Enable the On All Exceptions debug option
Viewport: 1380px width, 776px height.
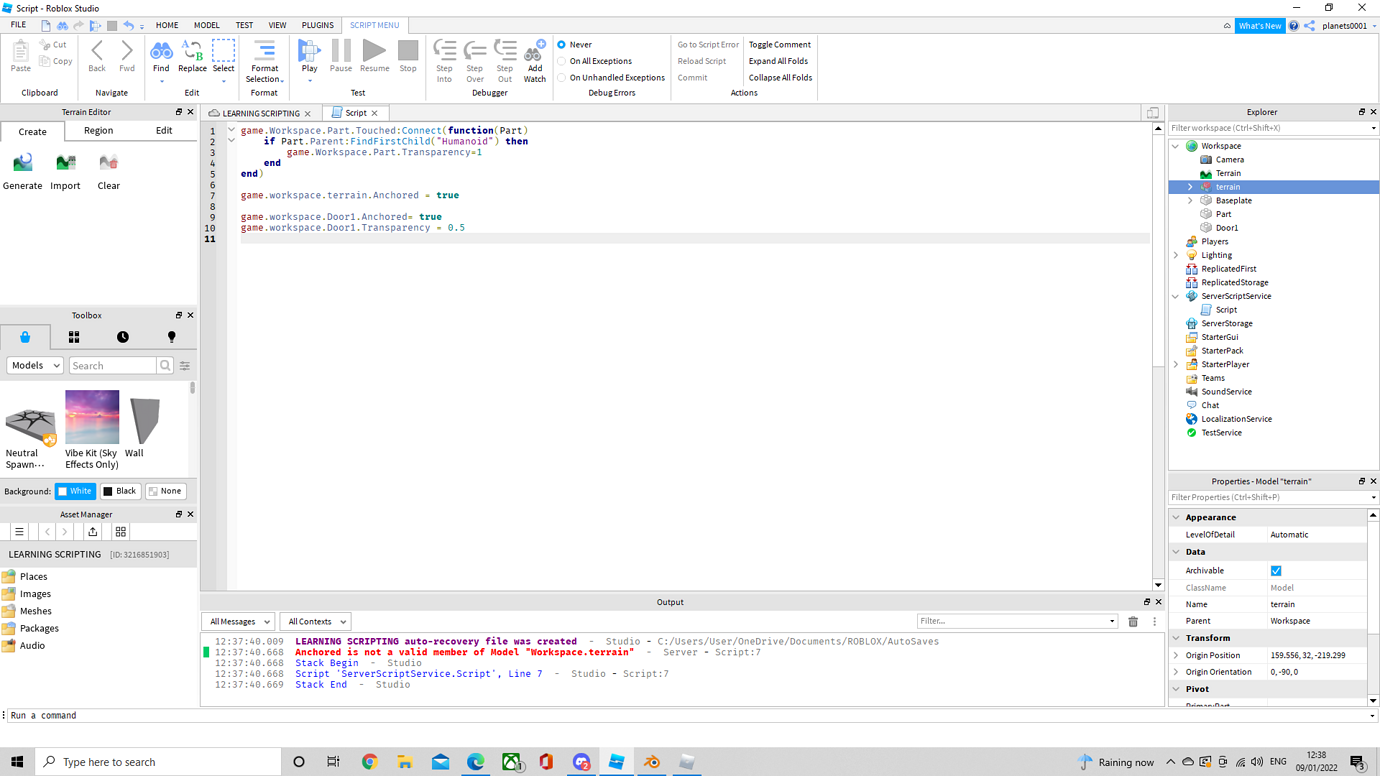(x=561, y=61)
